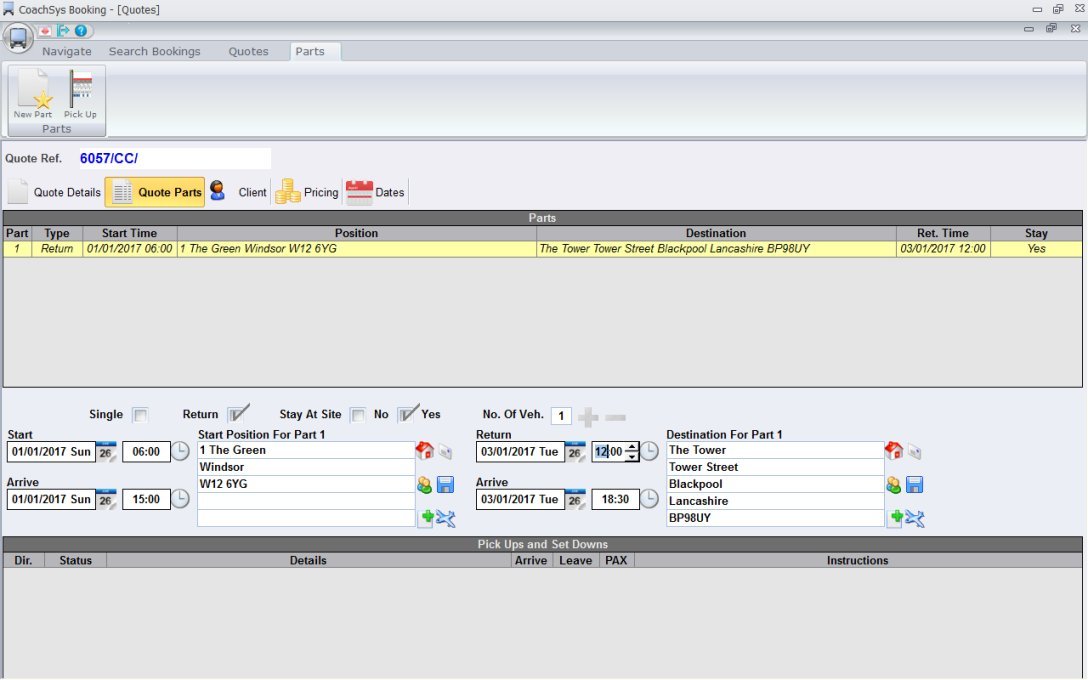This screenshot has width=1088, height=680.
Task: Click the Ret. Time column header
Action: tap(943, 233)
